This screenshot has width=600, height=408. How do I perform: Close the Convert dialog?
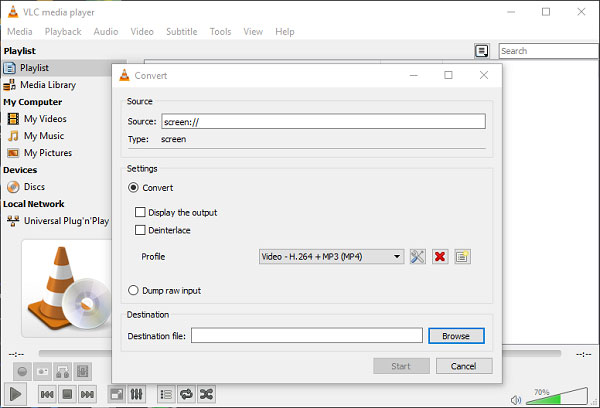pos(484,75)
